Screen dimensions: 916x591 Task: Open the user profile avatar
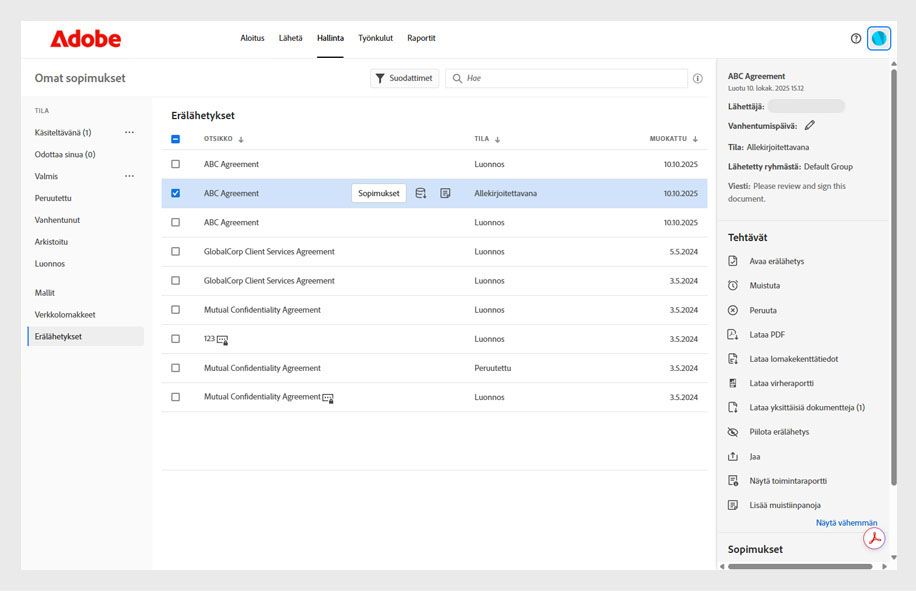click(879, 38)
